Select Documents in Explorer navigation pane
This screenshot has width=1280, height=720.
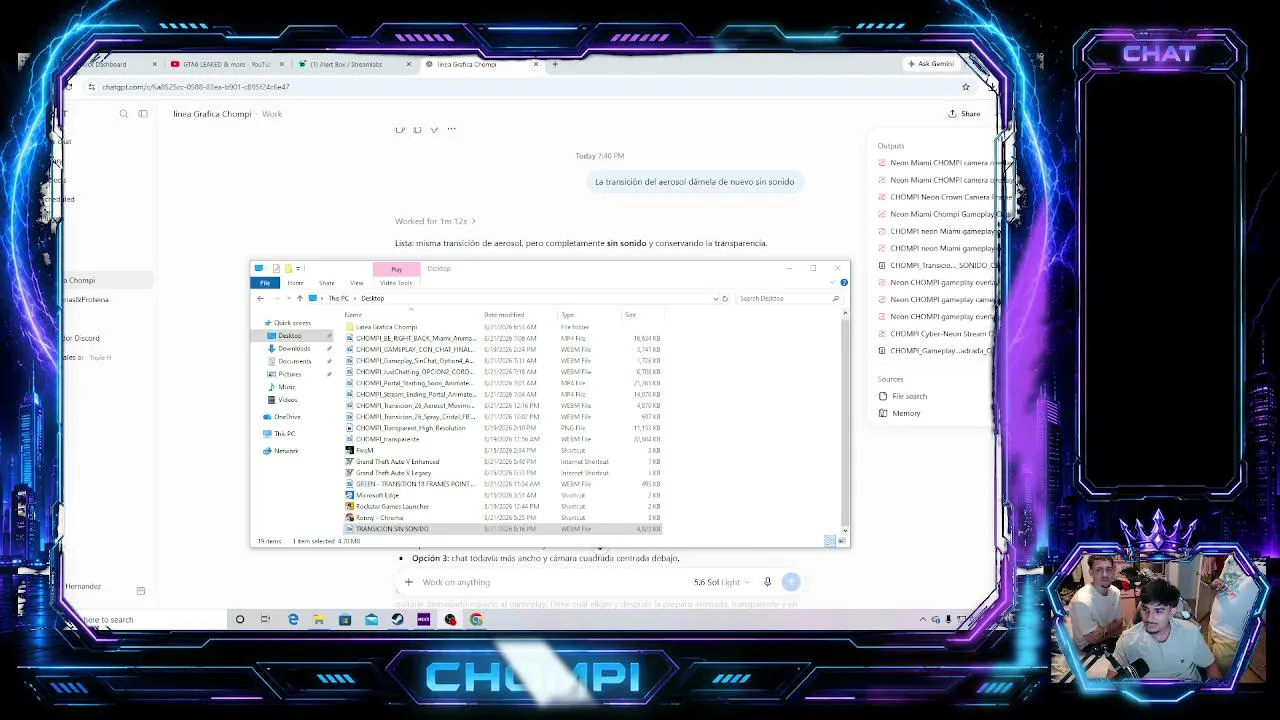[294, 361]
